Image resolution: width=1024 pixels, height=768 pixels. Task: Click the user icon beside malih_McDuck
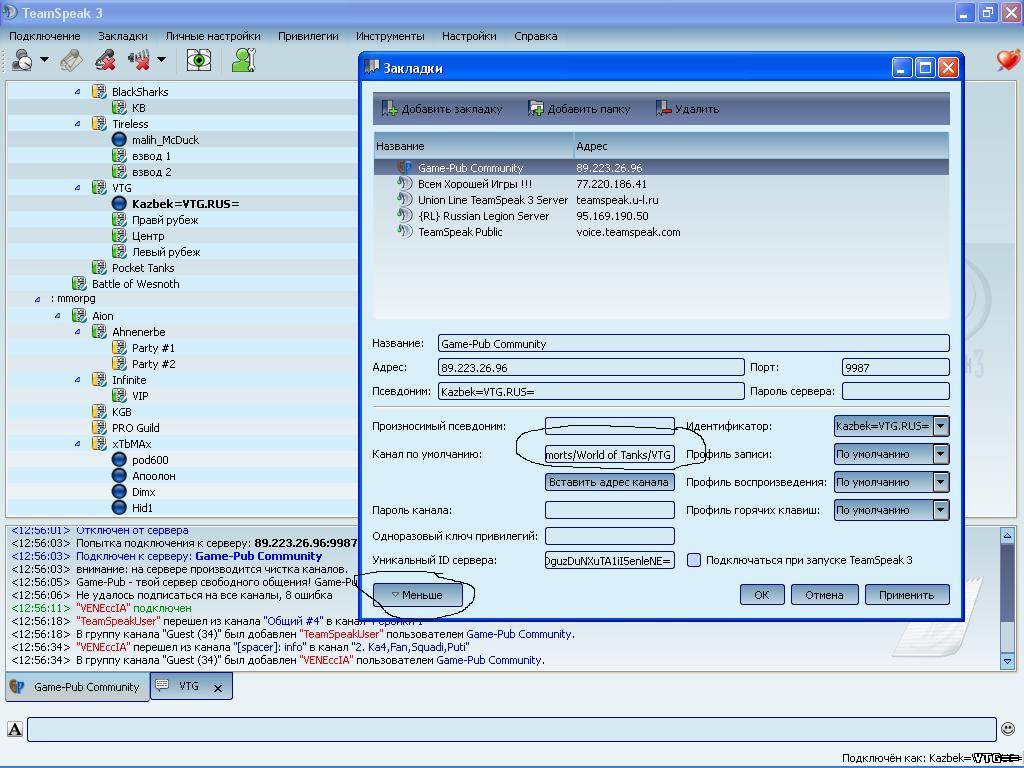[119, 140]
